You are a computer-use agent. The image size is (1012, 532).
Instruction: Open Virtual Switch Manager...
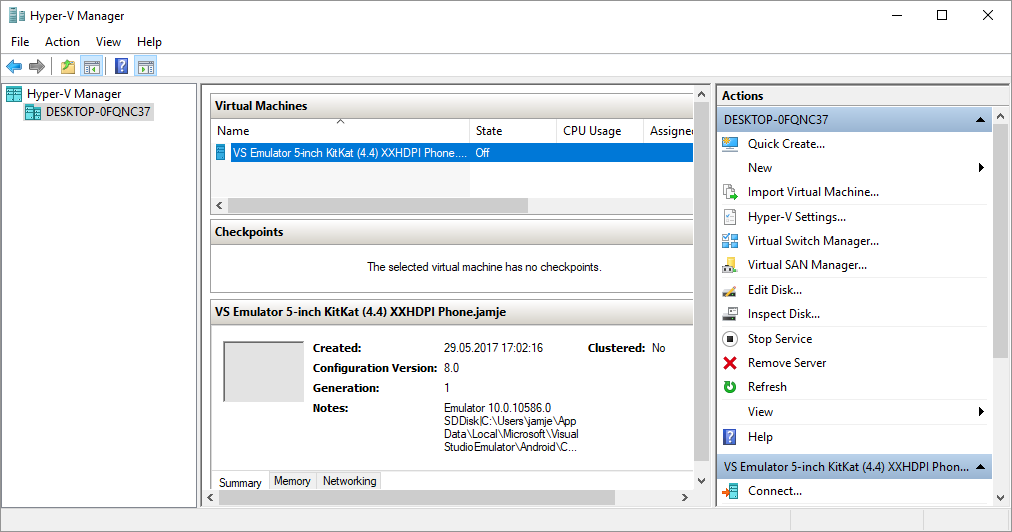point(813,241)
